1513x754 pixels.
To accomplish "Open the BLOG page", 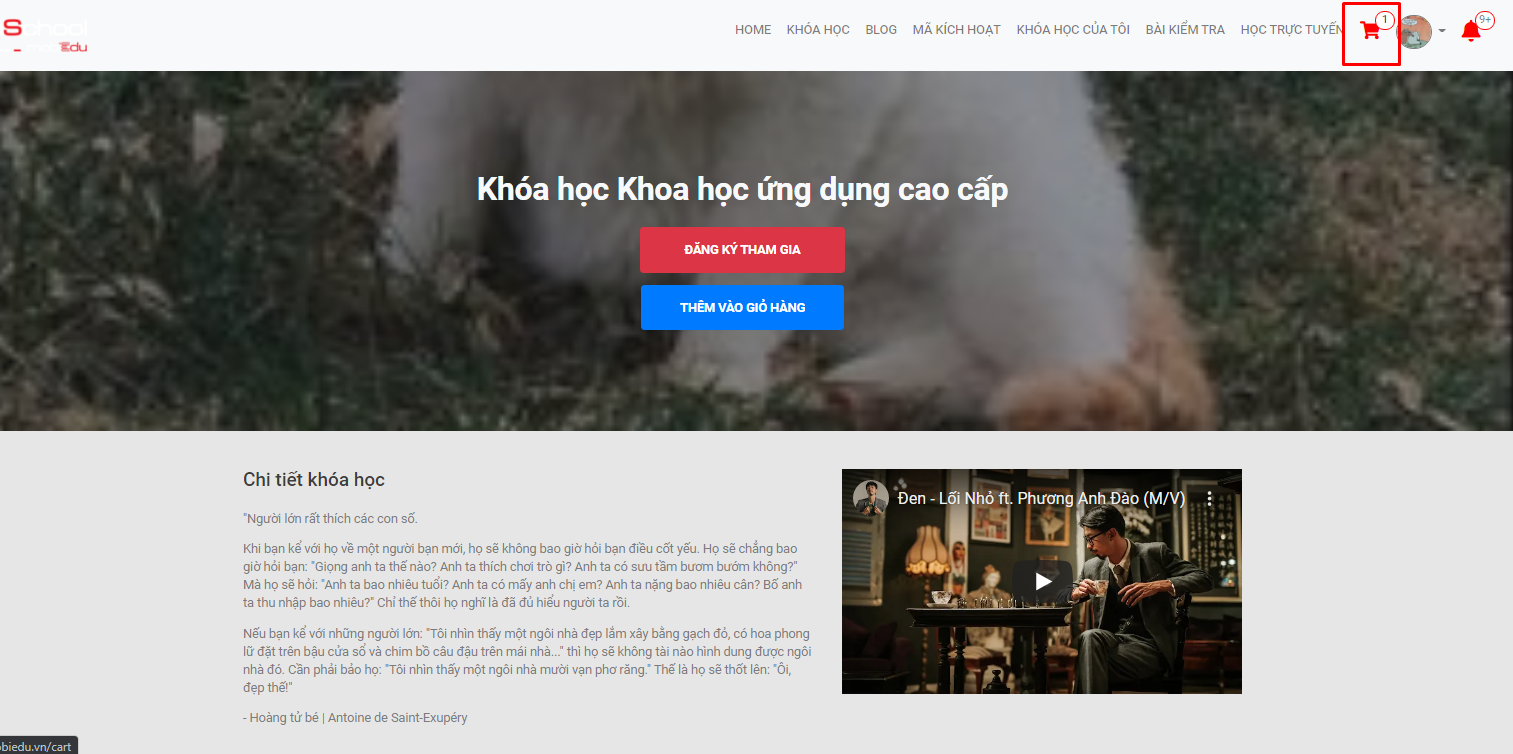I will tap(881, 30).
